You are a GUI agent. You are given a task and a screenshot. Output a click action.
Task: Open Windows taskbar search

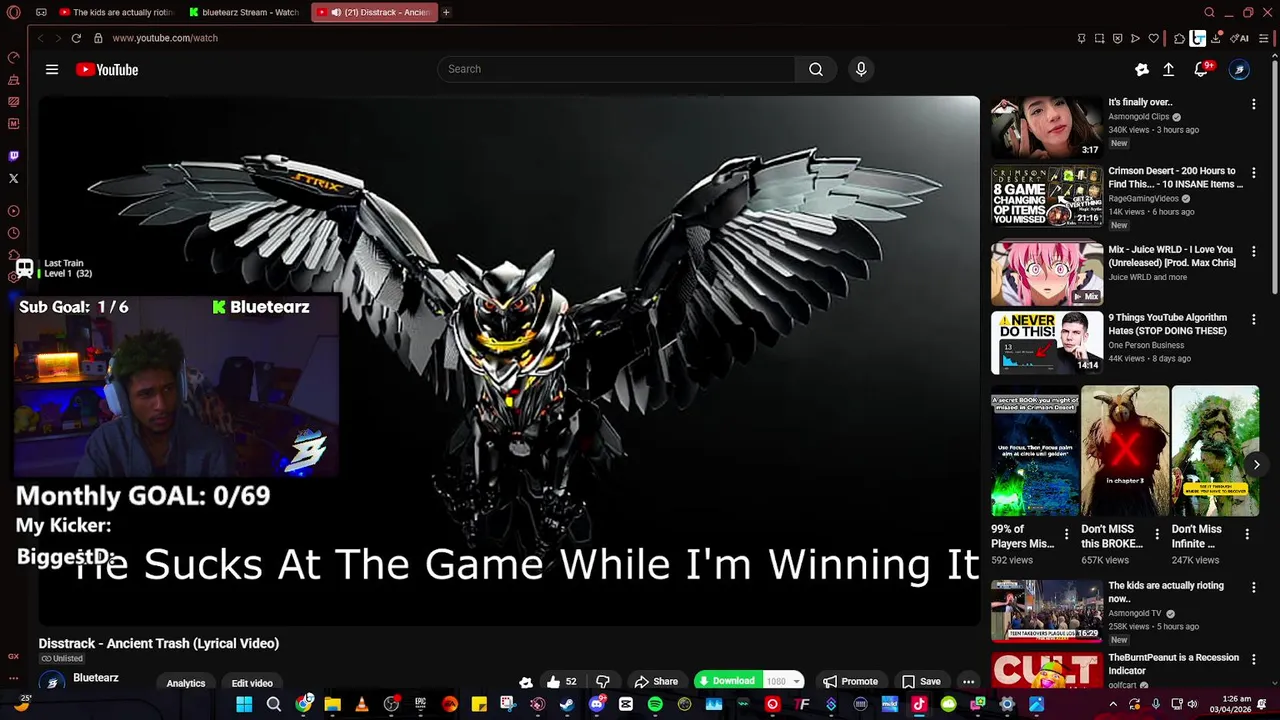coord(273,705)
